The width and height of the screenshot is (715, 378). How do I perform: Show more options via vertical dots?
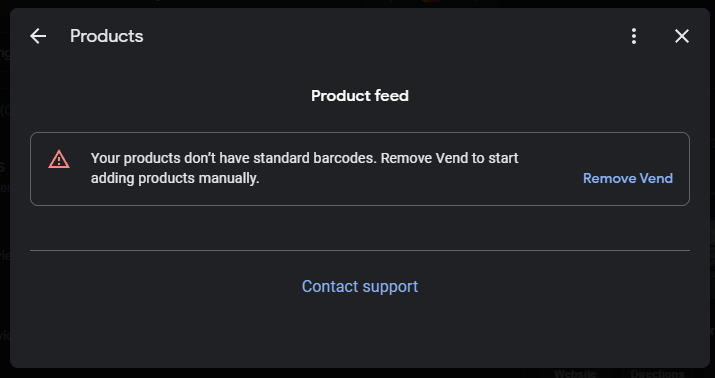(634, 36)
